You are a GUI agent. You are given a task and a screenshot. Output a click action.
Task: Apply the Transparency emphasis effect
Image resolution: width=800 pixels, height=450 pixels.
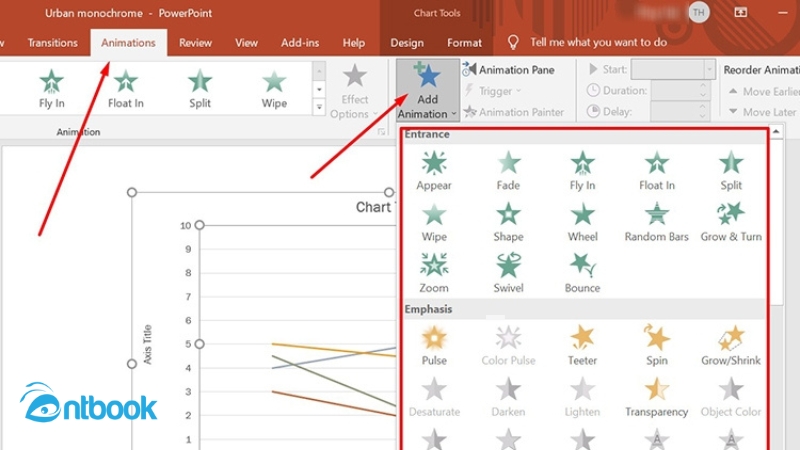pos(657,397)
